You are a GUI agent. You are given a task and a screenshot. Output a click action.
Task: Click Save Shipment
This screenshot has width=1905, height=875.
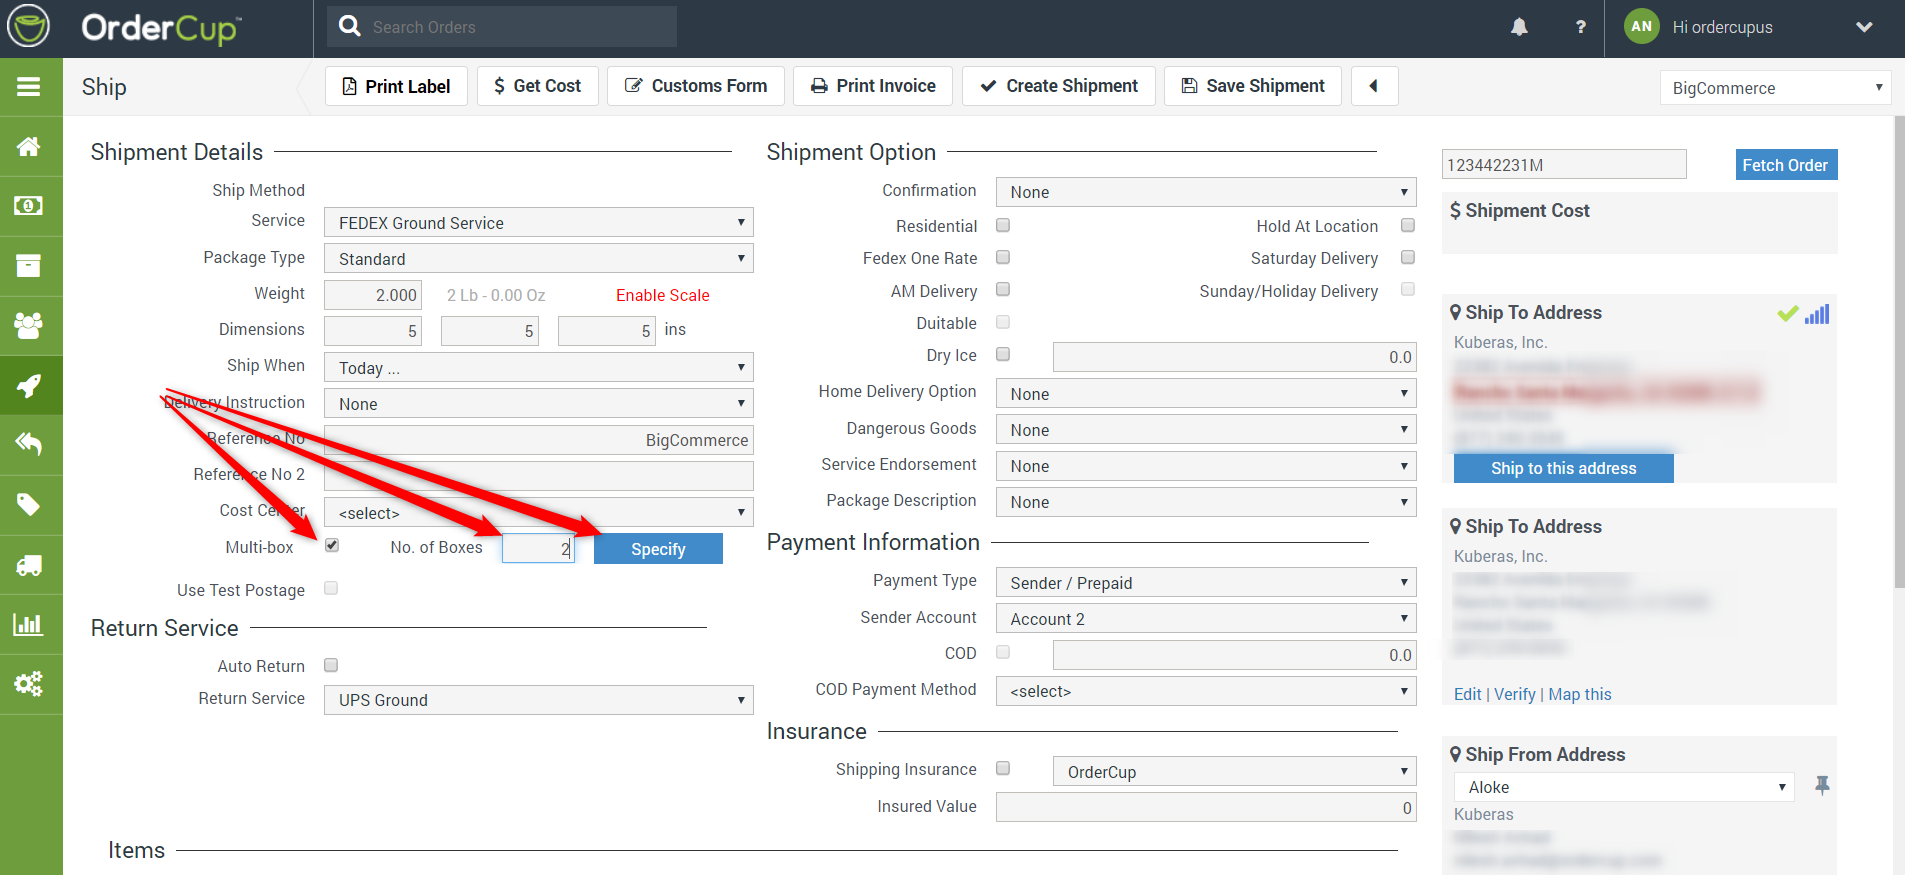click(x=1253, y=86)
